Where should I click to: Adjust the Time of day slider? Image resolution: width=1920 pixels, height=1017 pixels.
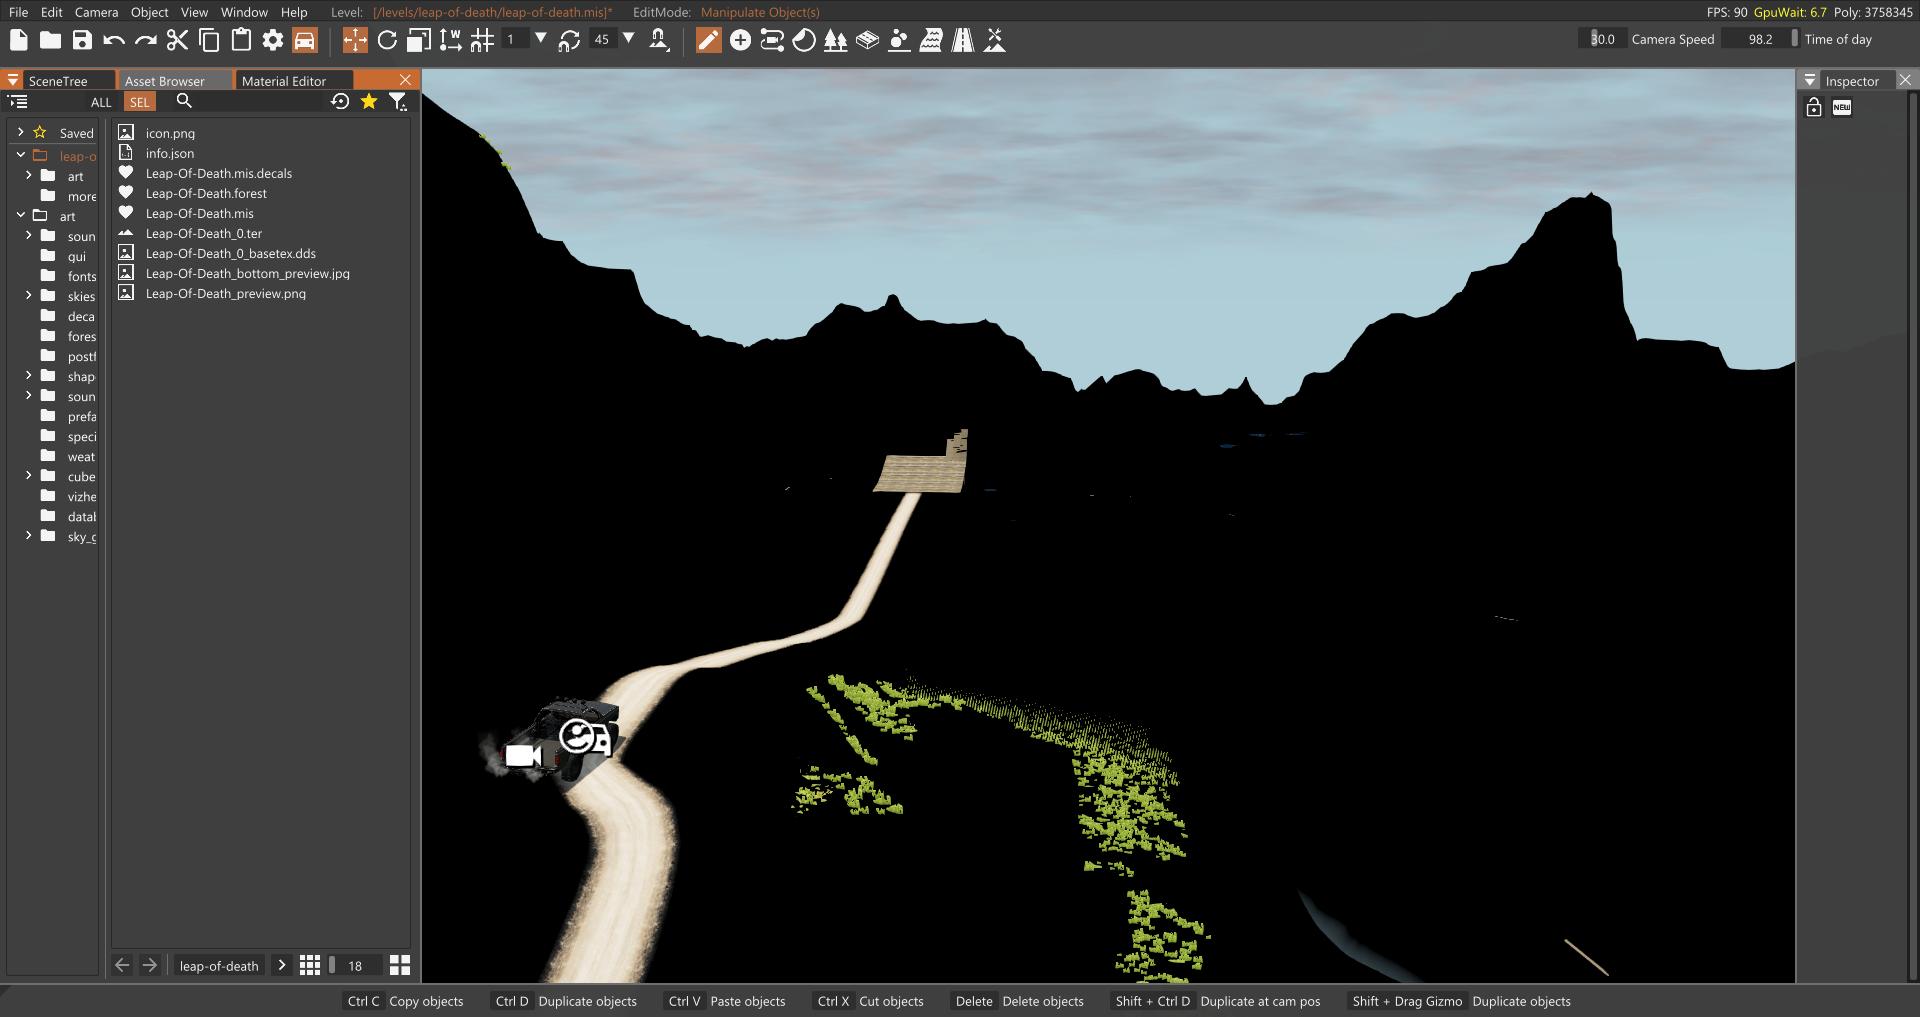pos(1762,39)
